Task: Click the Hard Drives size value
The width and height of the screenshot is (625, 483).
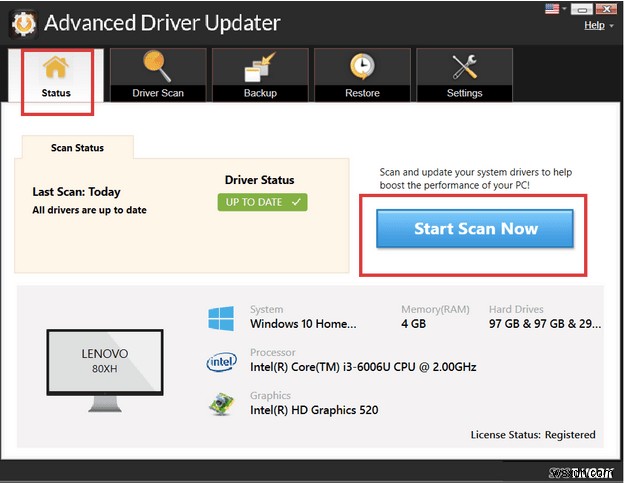Action: [543, 325]
